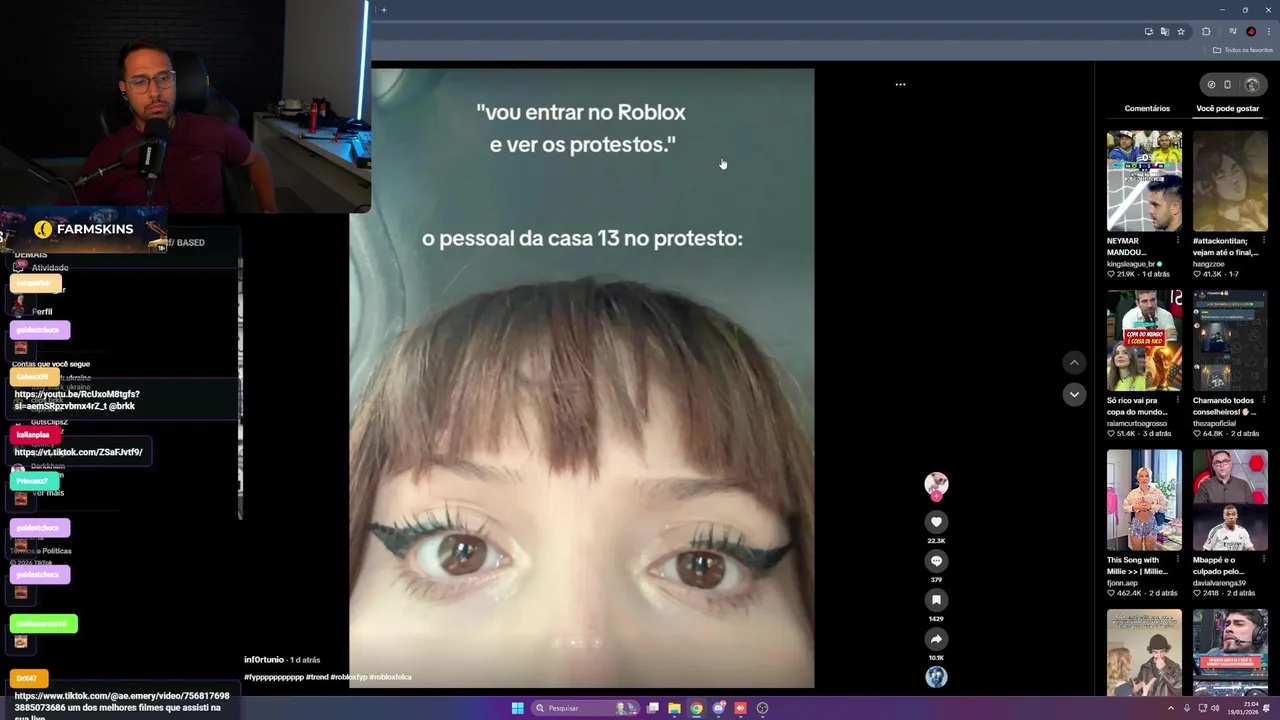Bookmark page with Chrome star icon
This screenshot has height=720, width=1280.
[x=1181, y=31]
